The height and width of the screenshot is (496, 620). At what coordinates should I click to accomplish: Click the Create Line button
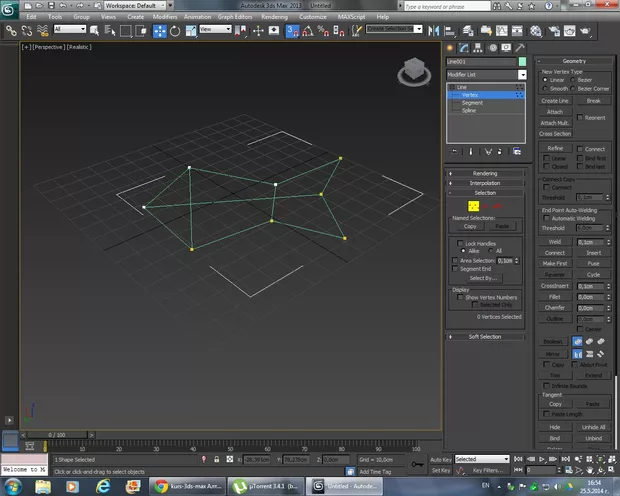tap(555, 101)
